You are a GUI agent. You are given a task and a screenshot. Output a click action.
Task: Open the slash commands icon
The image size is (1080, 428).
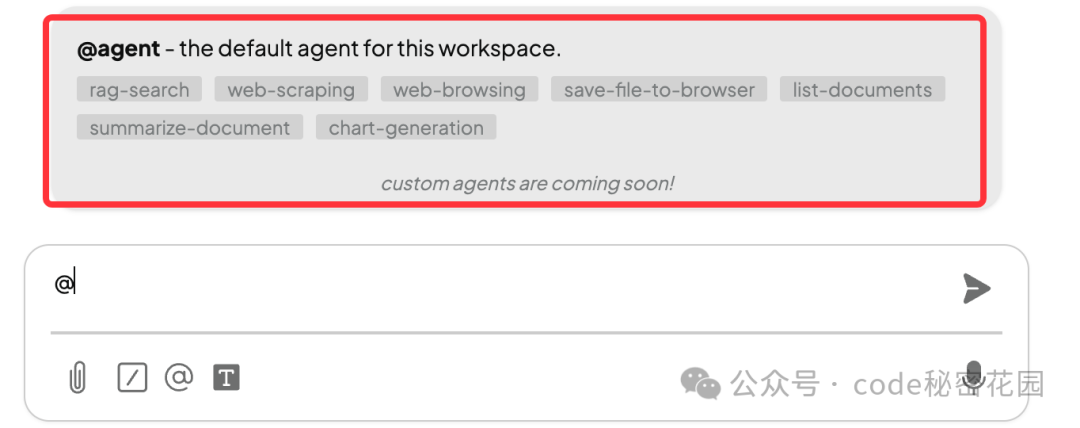click(132, 378)
